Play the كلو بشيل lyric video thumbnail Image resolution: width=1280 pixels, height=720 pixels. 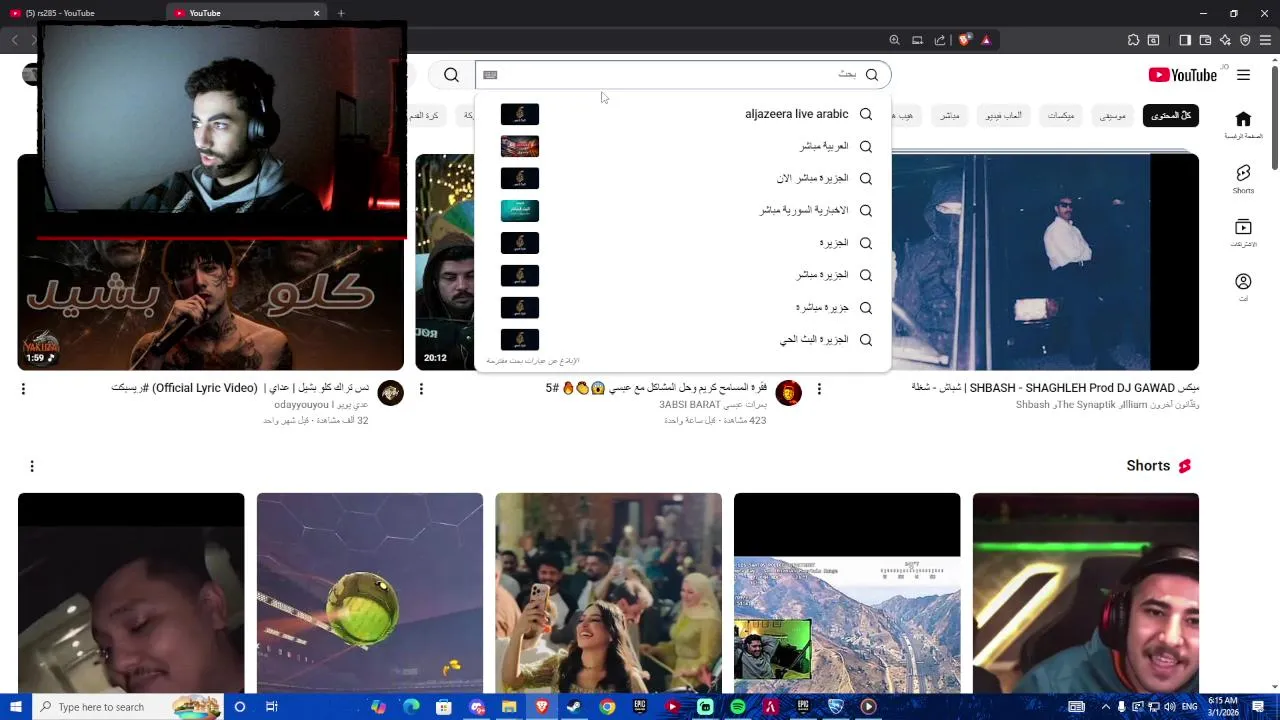point(210,262)
